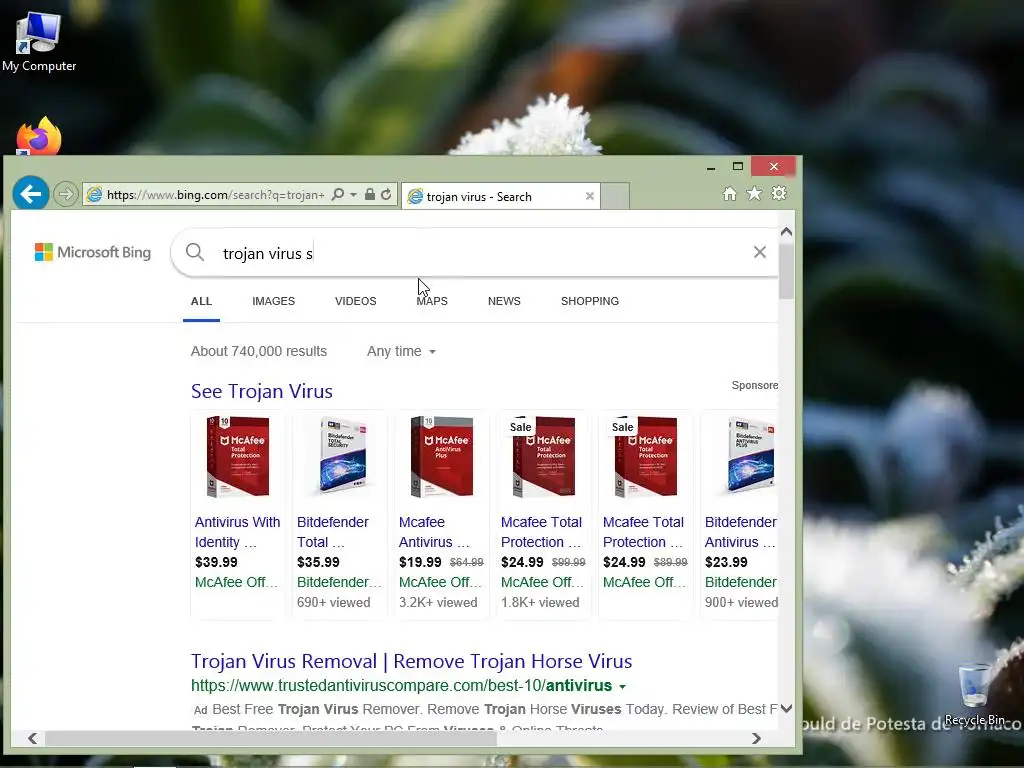Click the Bing search magnifier icon

[x=195, y=252]
